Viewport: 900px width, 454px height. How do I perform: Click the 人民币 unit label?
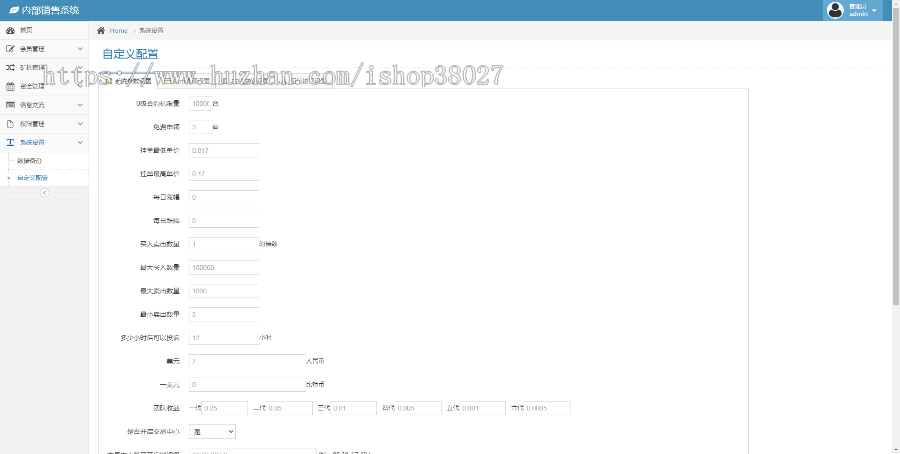(x=316, y=362)
